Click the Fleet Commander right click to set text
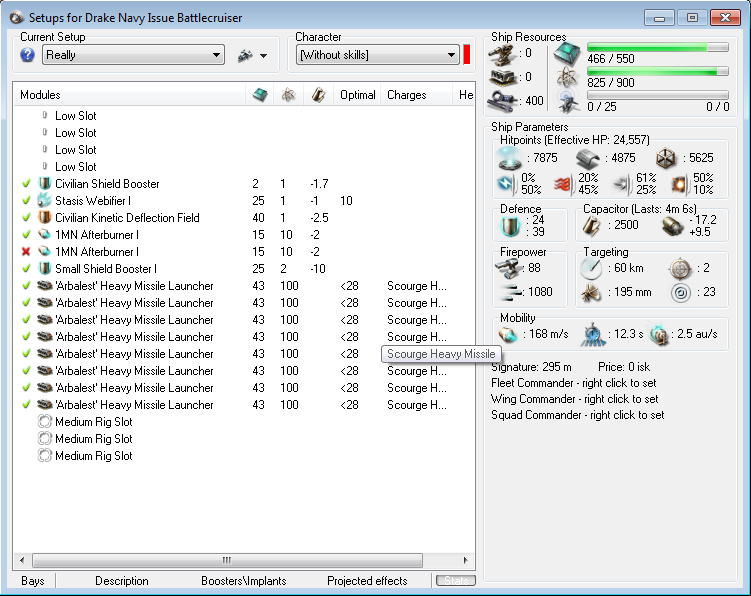Screen dimensions: 751x596 pyautogui.click(x=573, y=383)
